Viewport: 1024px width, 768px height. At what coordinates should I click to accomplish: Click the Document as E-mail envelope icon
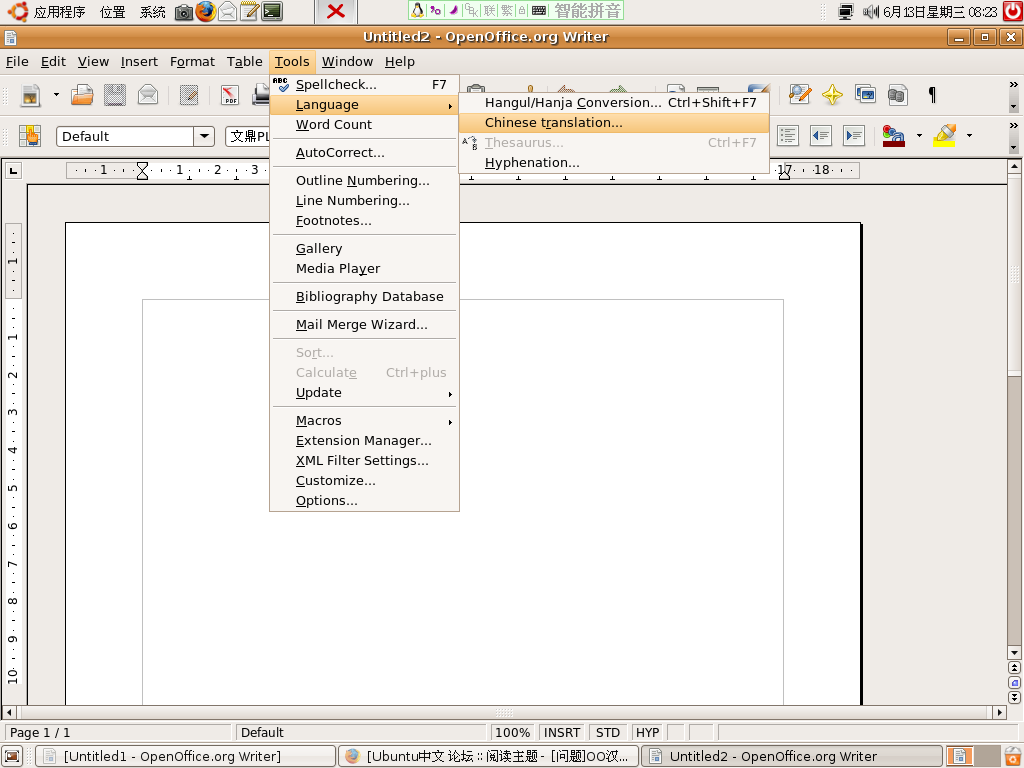(148, 95)
